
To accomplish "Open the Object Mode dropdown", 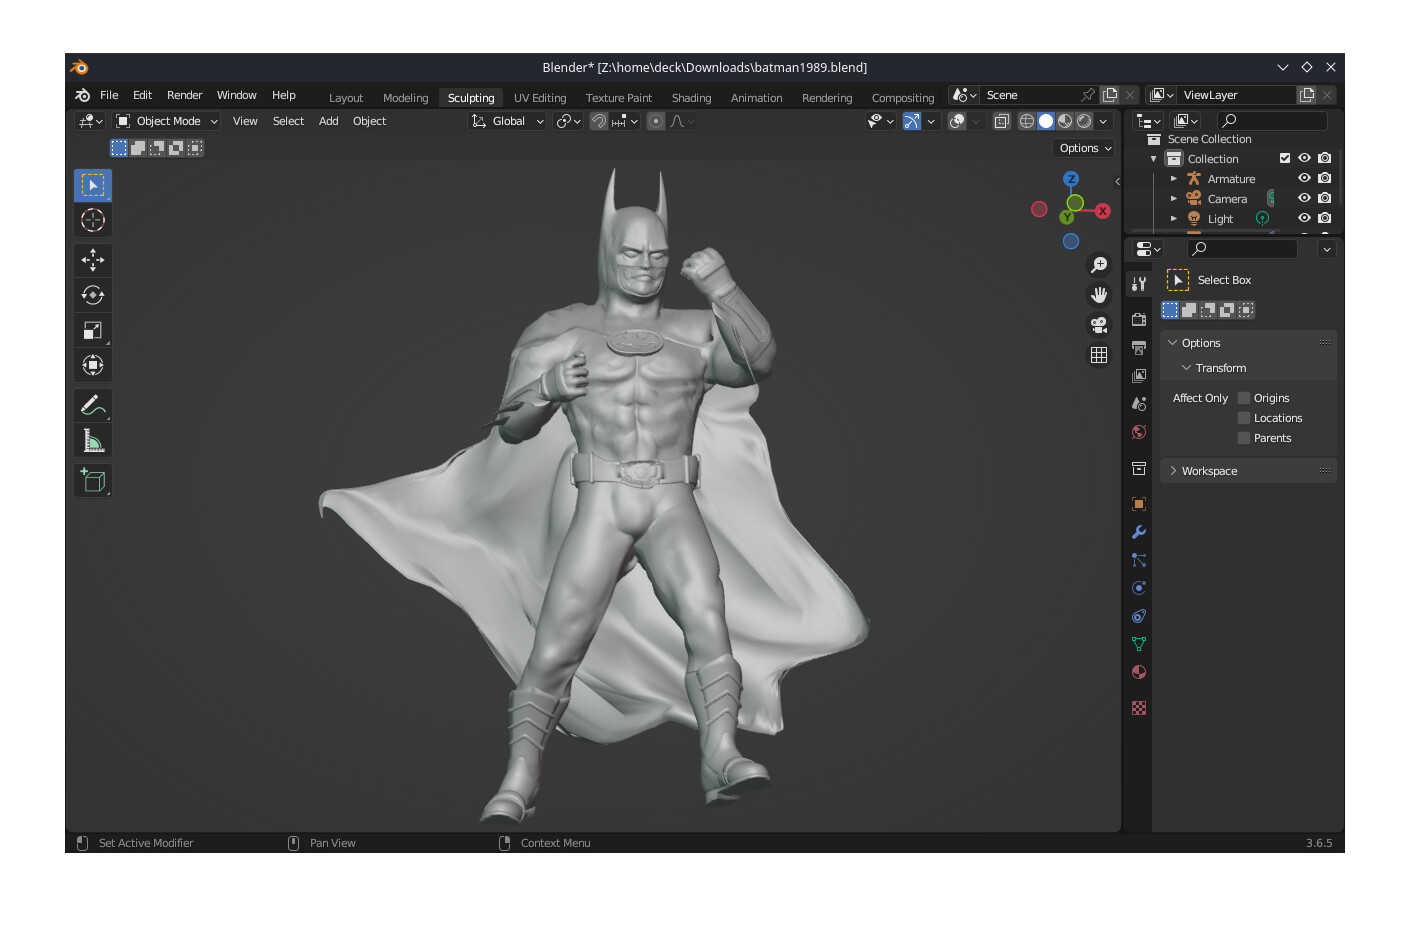I will [x=167, y=121].
